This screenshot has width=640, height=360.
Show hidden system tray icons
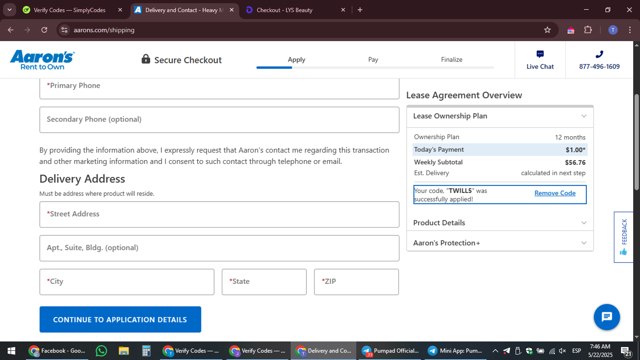495,351
